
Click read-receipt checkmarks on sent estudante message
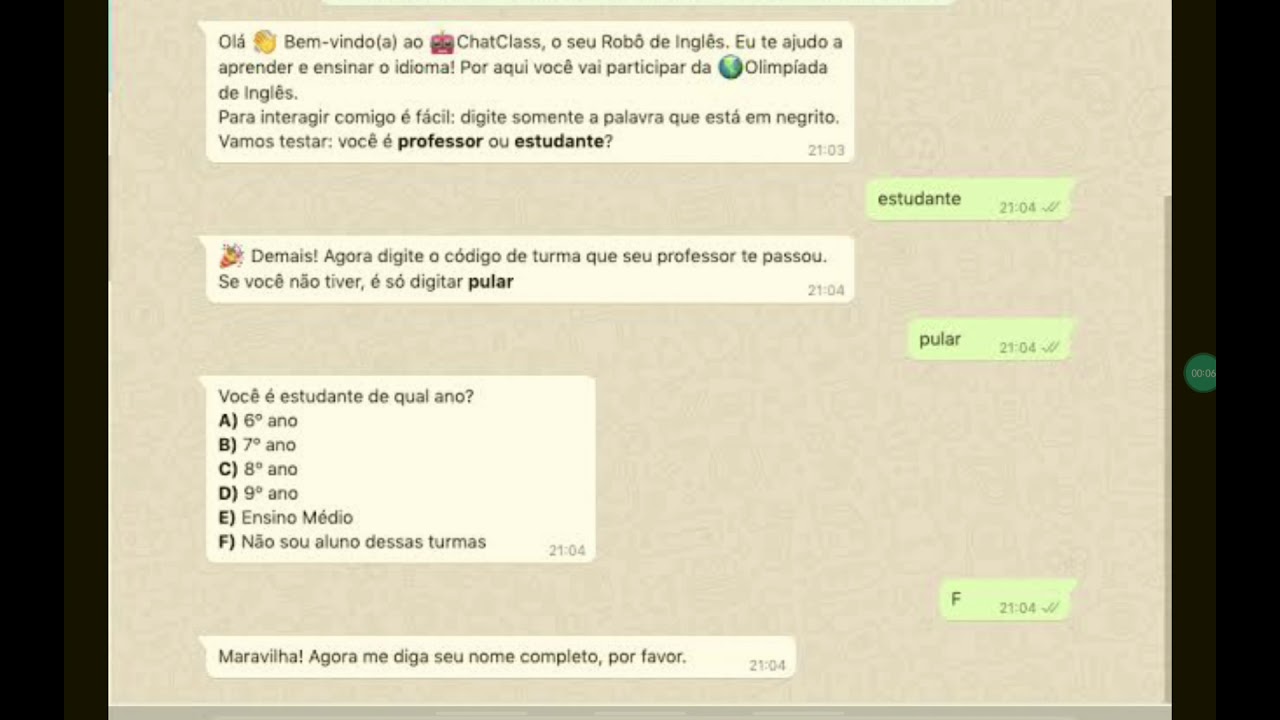(x=1051, y=208)
